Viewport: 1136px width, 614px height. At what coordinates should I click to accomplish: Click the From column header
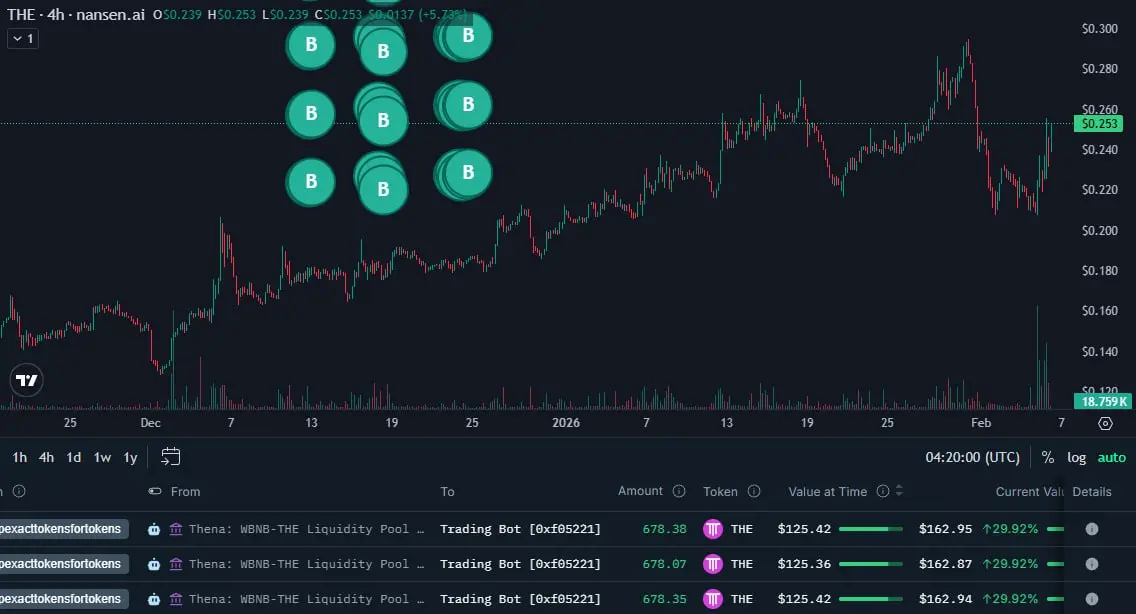[185, 491]
